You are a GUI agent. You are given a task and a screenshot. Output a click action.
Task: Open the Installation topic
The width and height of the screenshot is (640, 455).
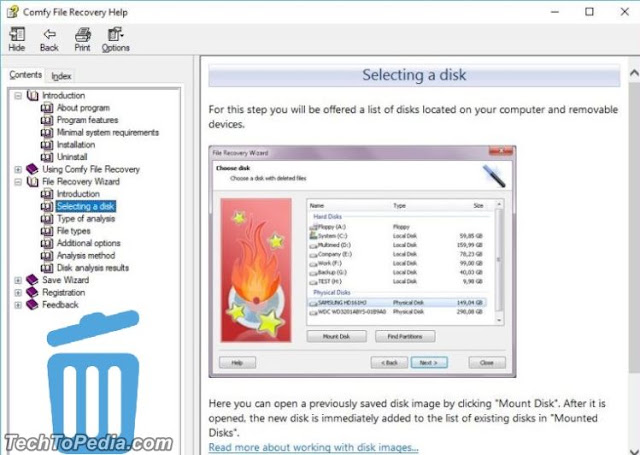(x=76, y=144)
